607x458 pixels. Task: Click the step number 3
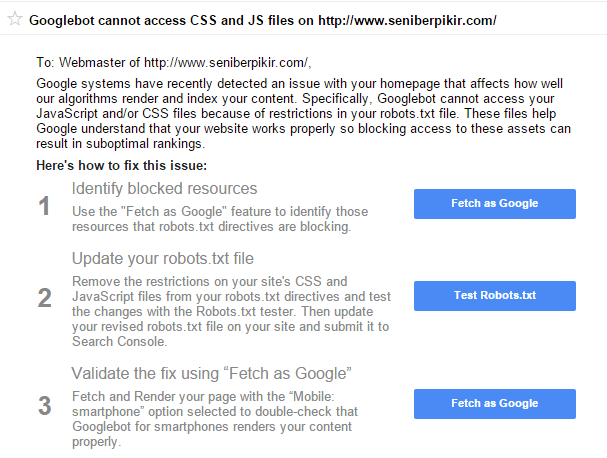[45, 406]
